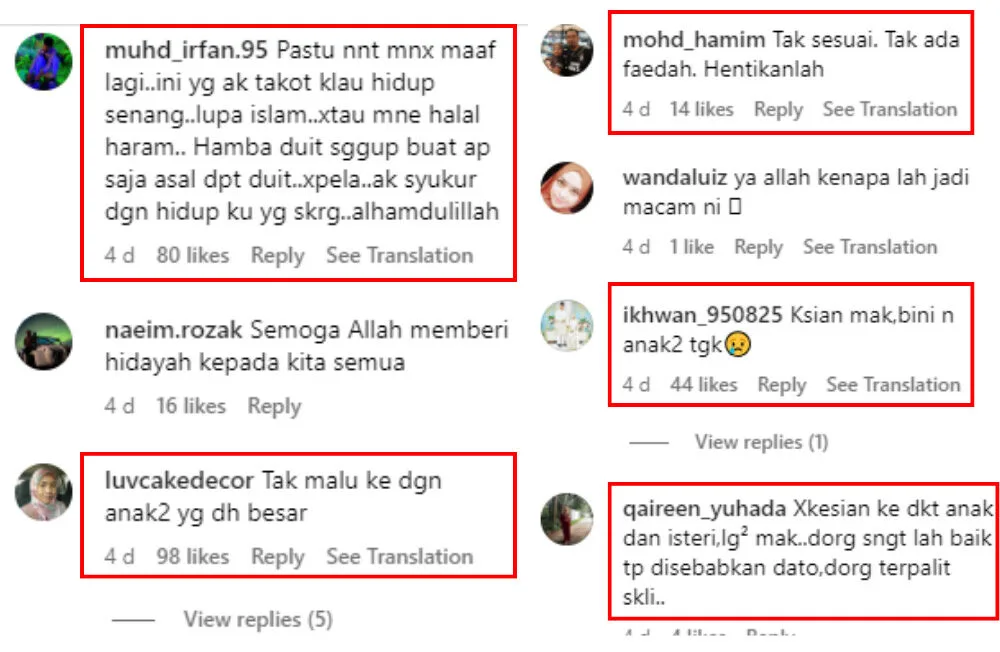Open muhd_irfan.95's profile picture
The image size is (1000, 652).
43,62
